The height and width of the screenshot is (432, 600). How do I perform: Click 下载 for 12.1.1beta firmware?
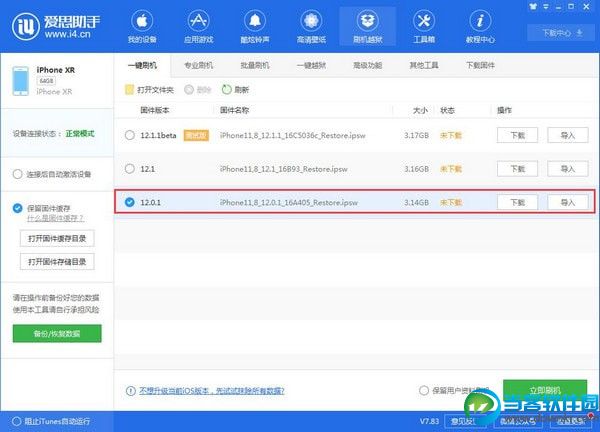[x=517, y=135]
